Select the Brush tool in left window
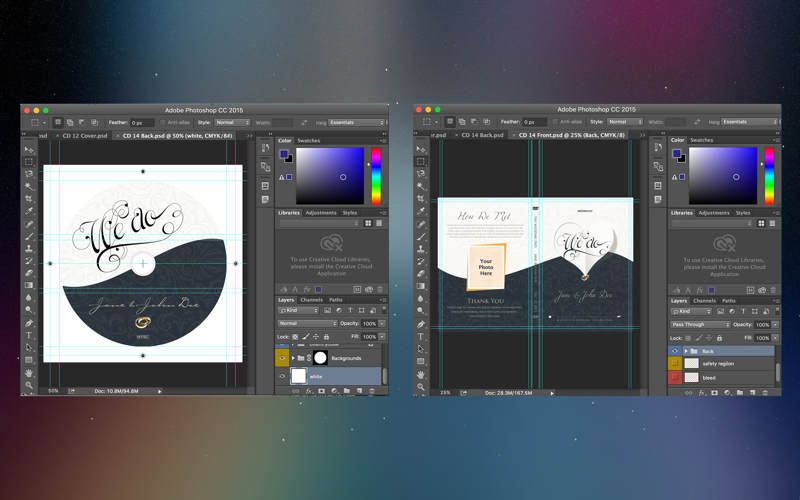This screenshot has height=500, width=800. point(29,236)
